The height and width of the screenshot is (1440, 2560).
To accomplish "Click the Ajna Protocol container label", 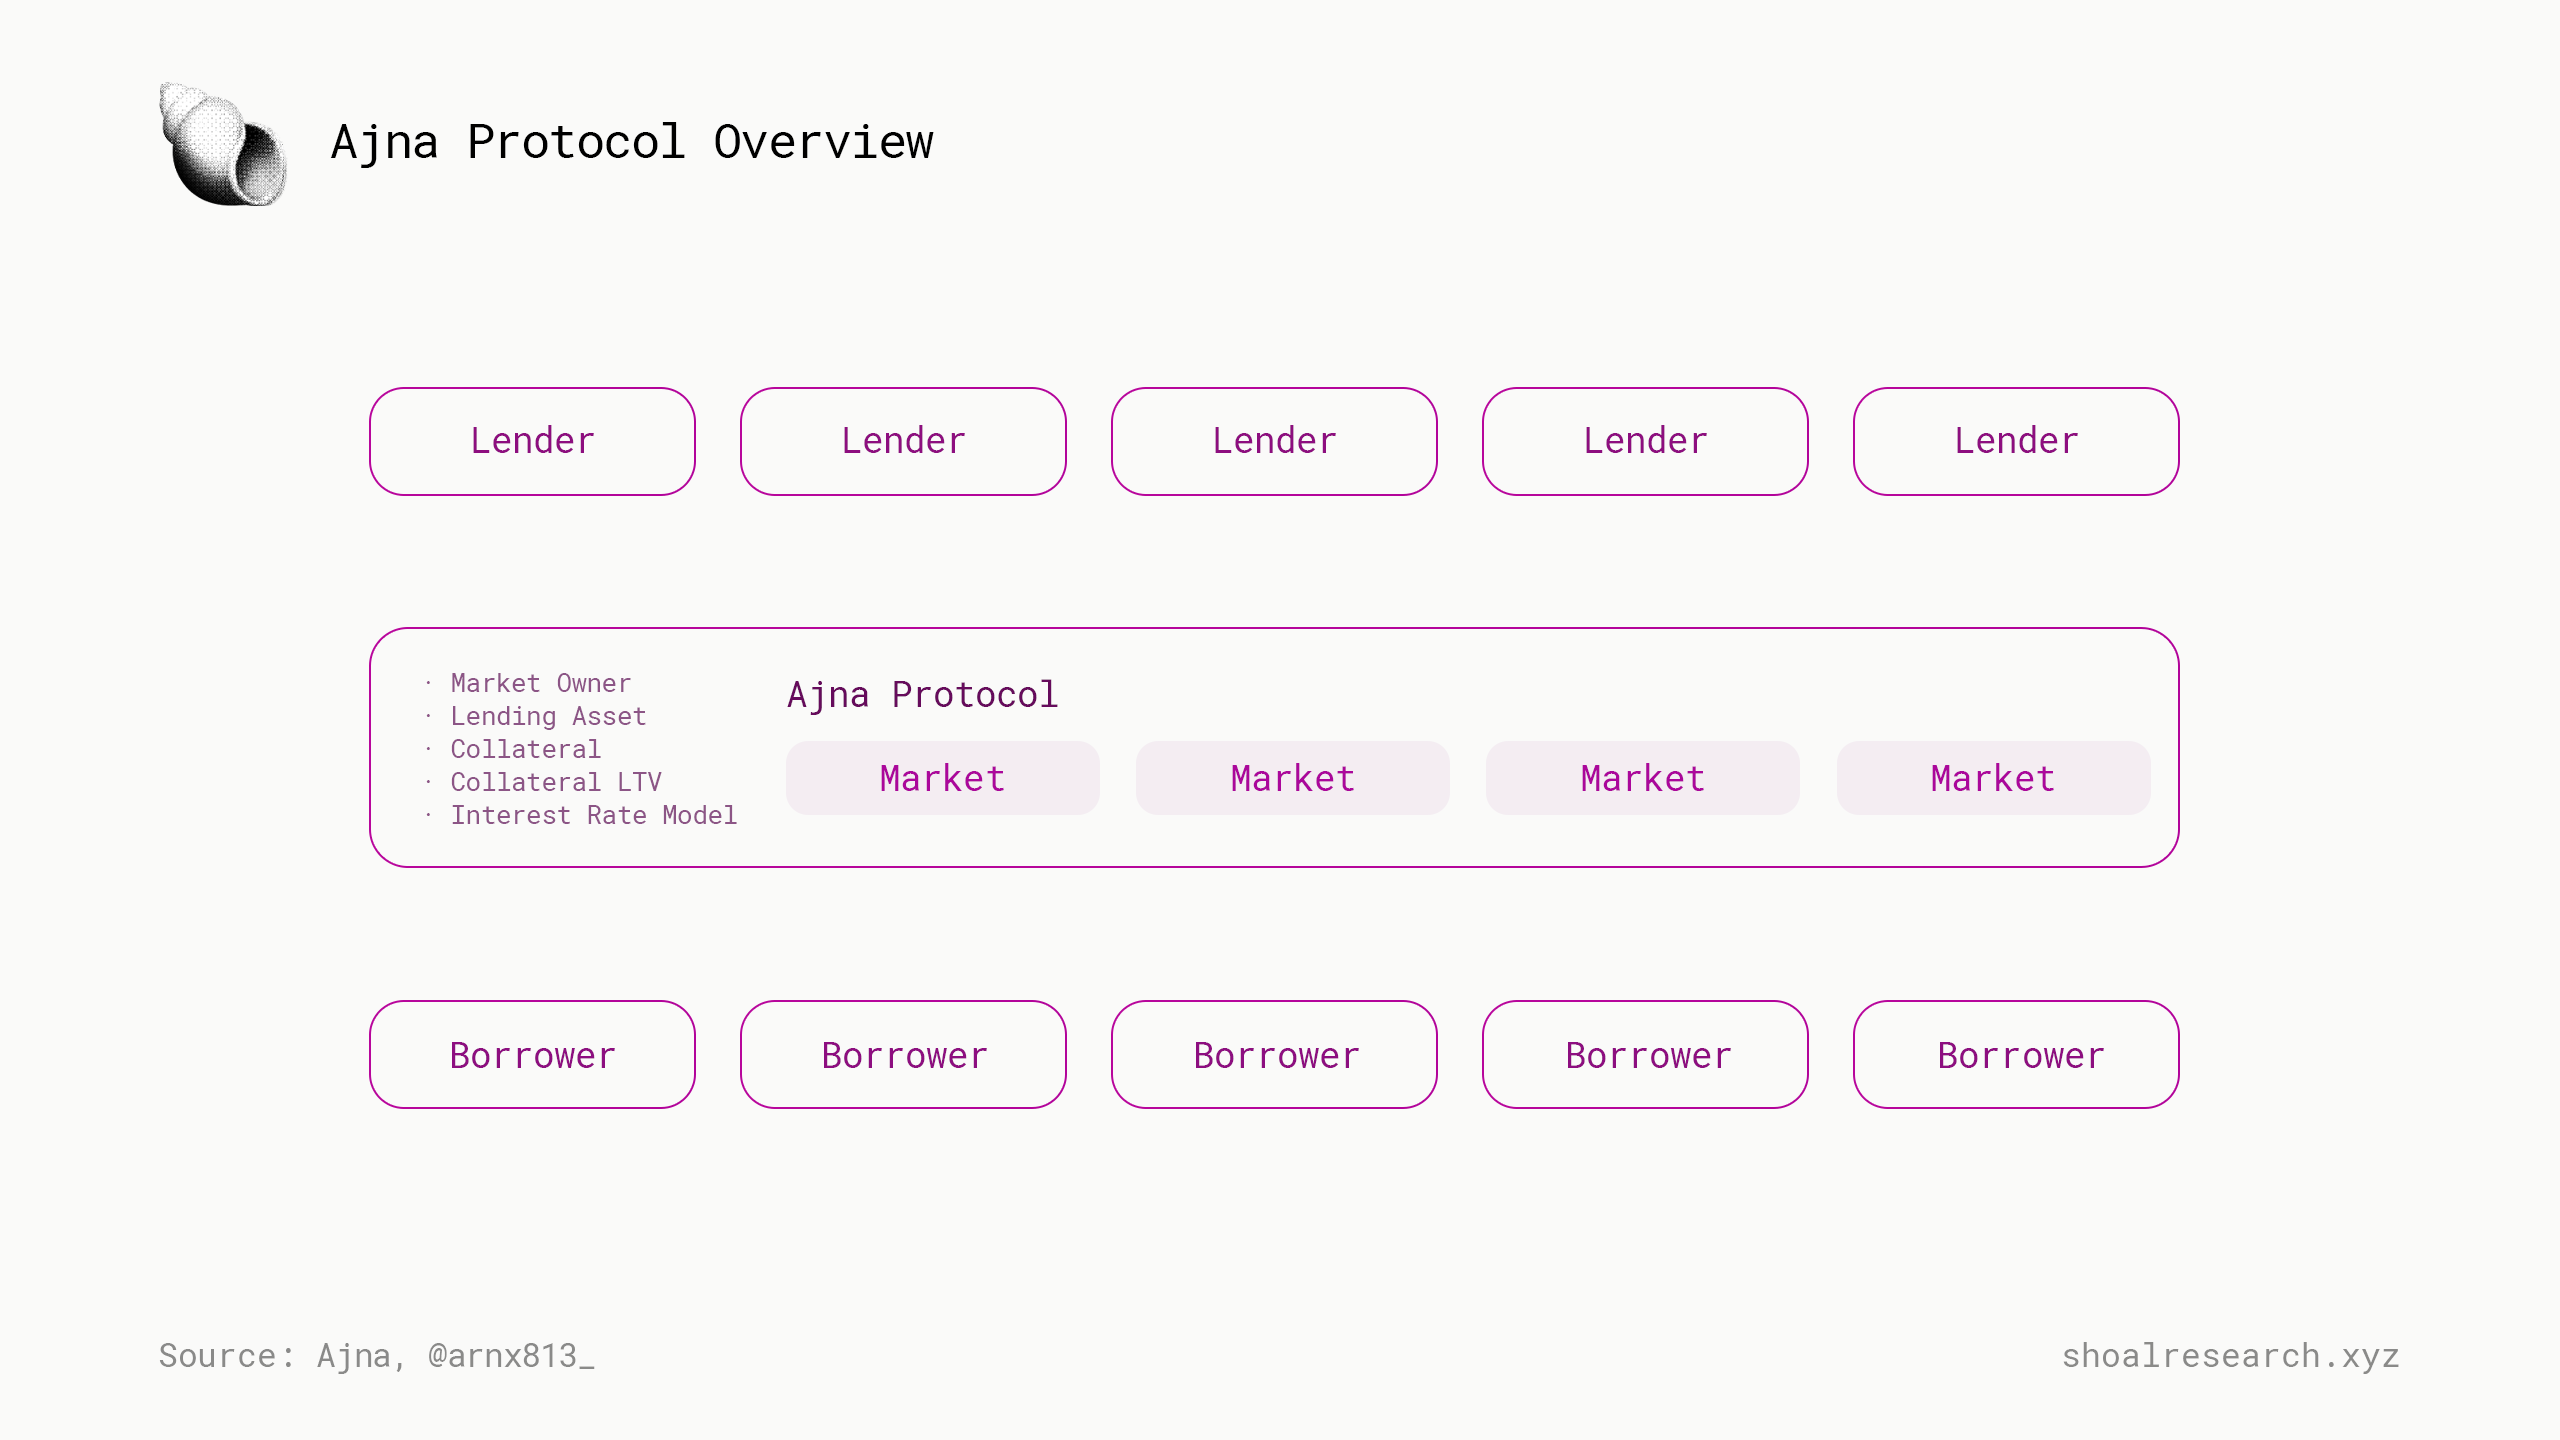I will (922, 695).
